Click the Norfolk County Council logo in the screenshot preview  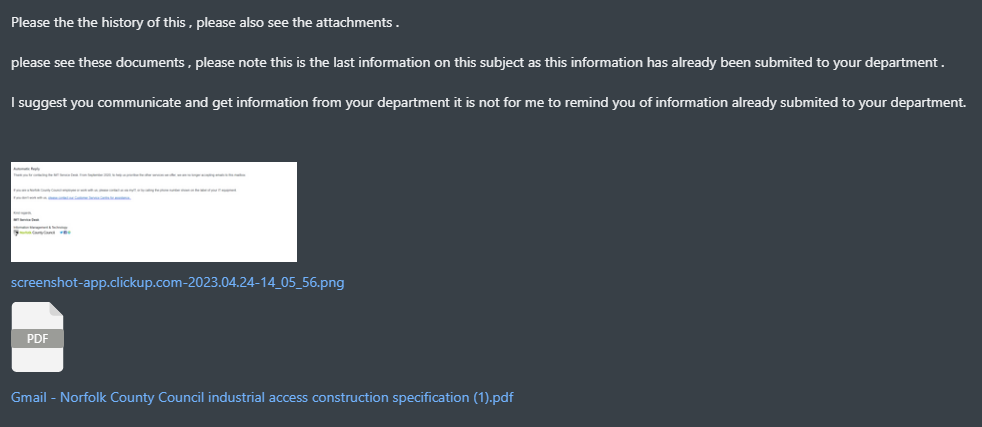[x=34, y=233]
